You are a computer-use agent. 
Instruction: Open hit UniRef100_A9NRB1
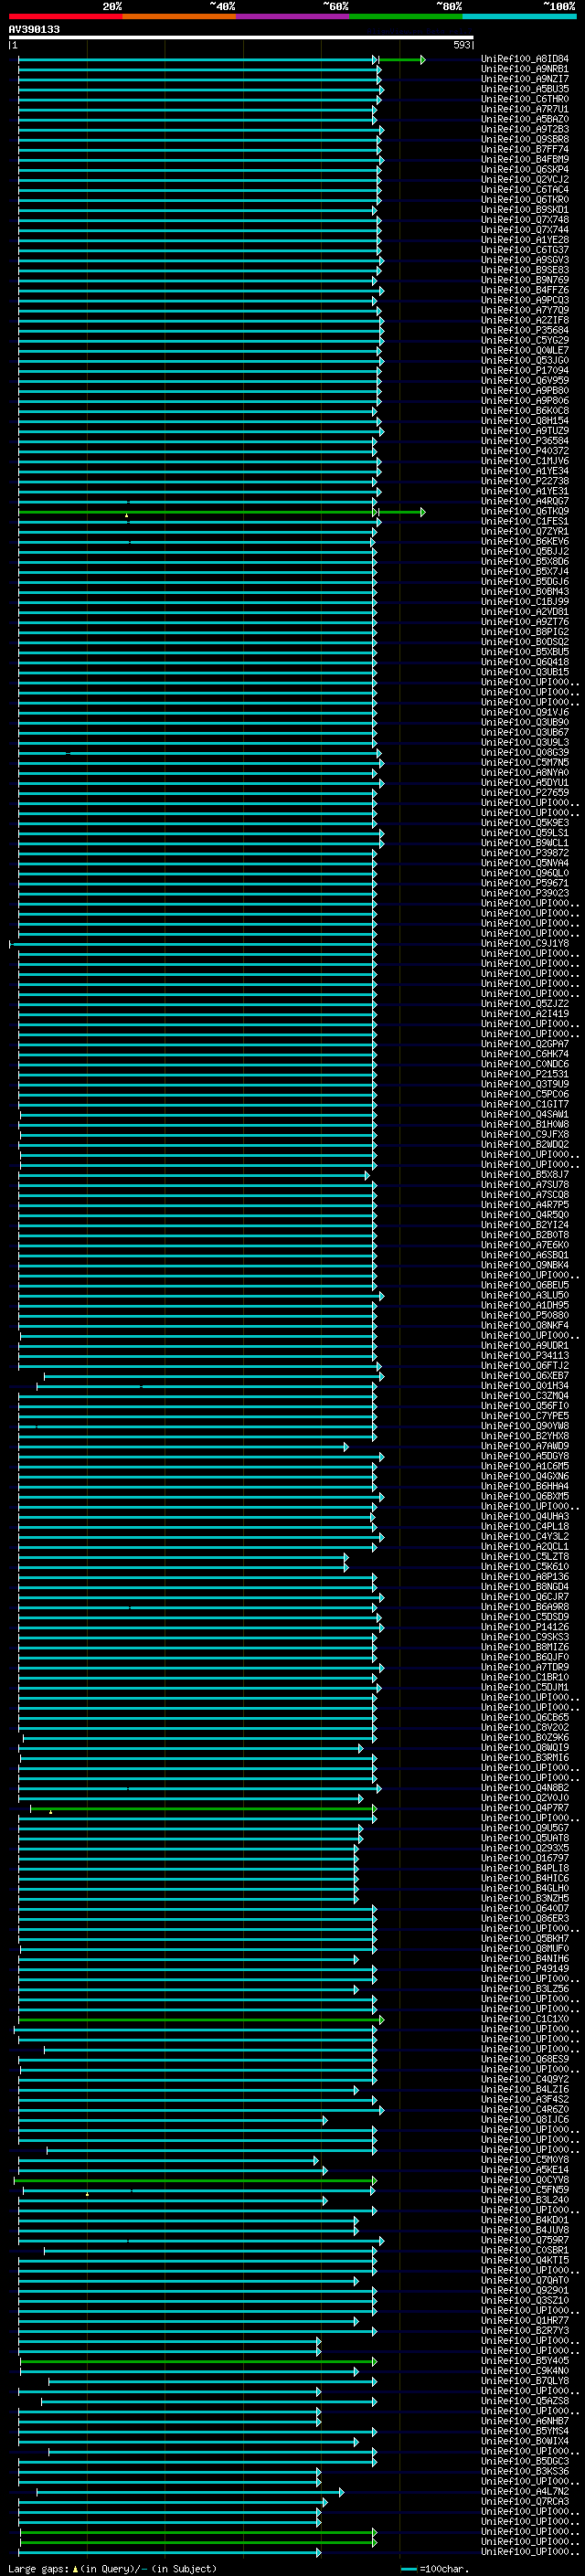[x=525, y=69]
